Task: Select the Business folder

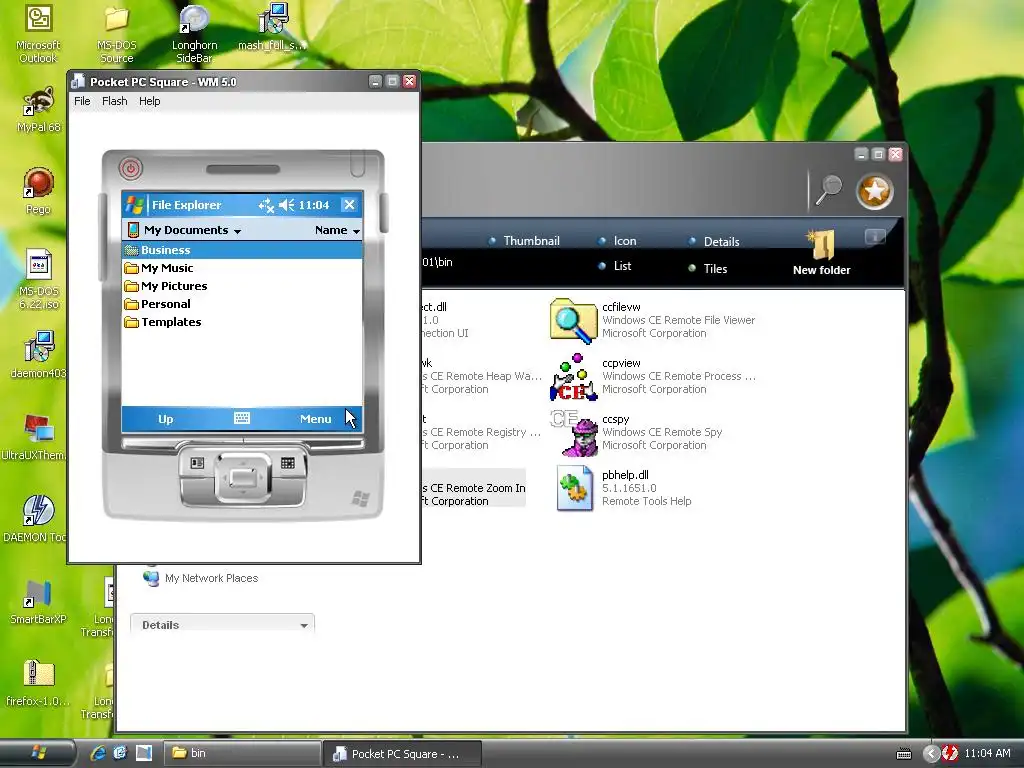Action: click(242, 250)
